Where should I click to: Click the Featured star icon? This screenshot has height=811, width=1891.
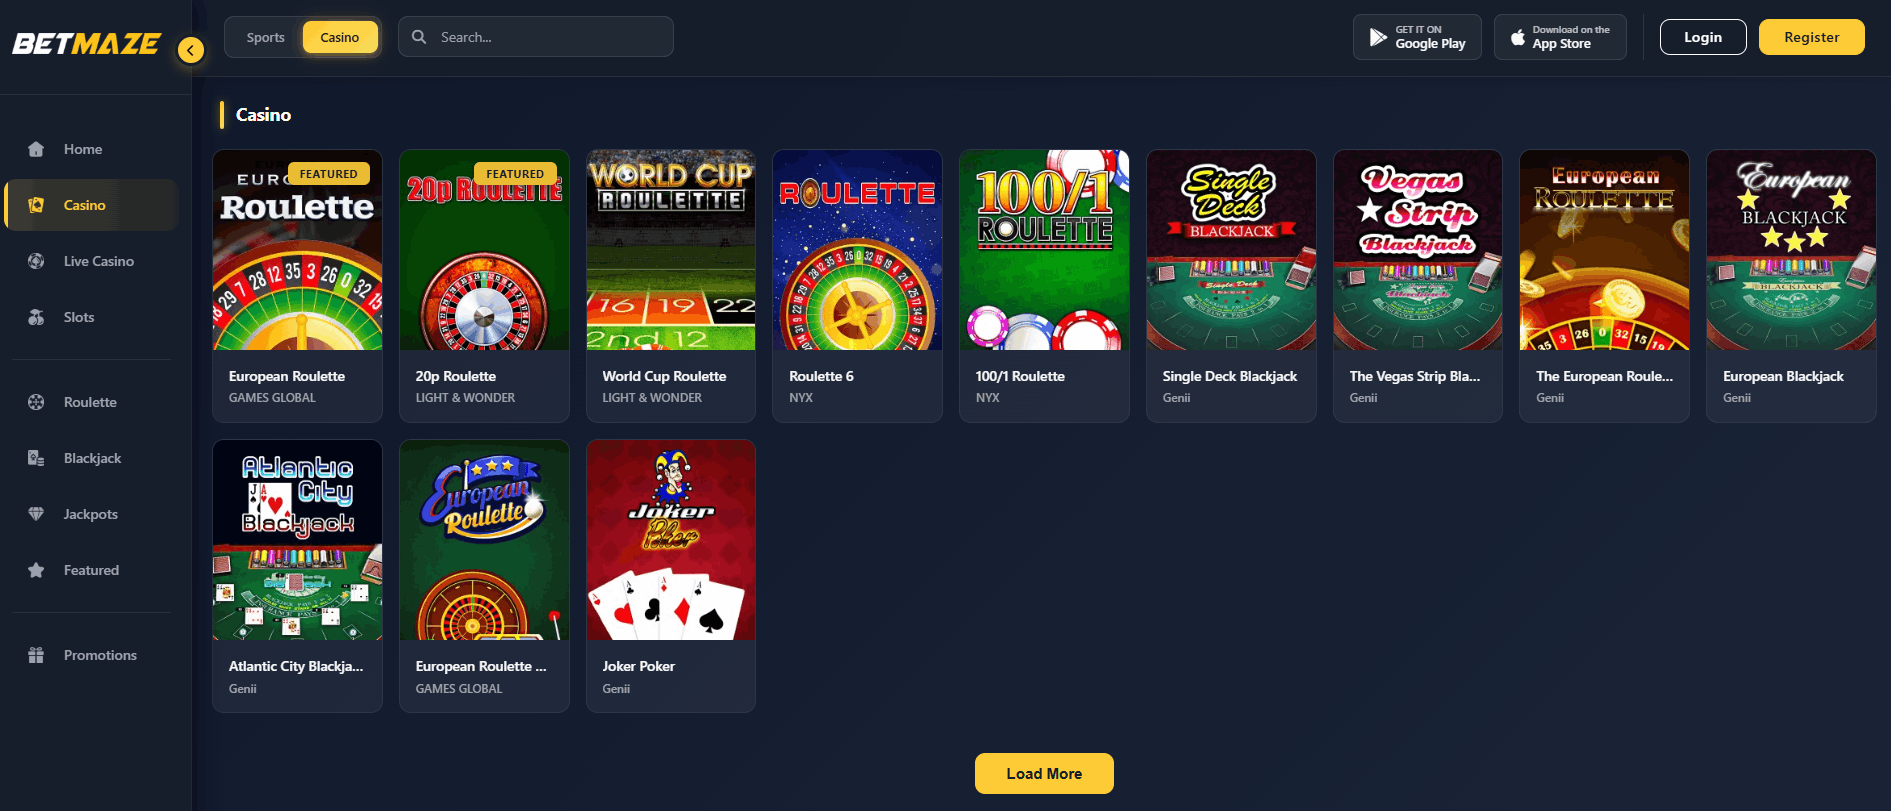[36, 570]
